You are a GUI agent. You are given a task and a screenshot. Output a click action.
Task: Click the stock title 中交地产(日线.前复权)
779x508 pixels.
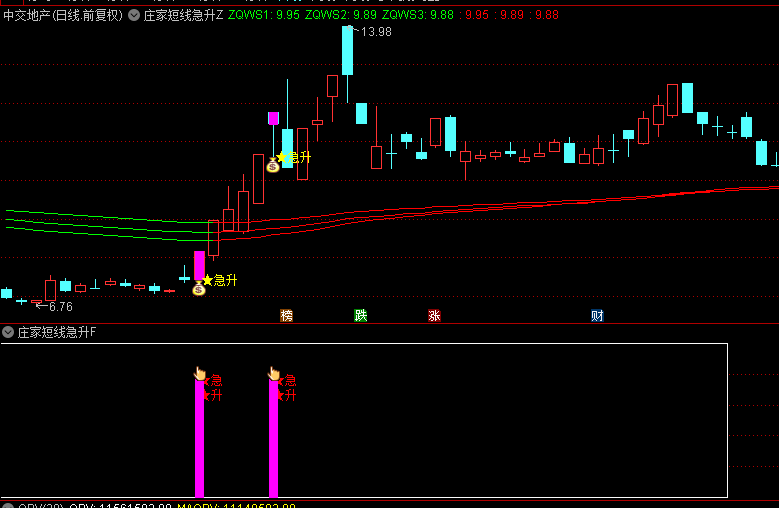(63, 15)
